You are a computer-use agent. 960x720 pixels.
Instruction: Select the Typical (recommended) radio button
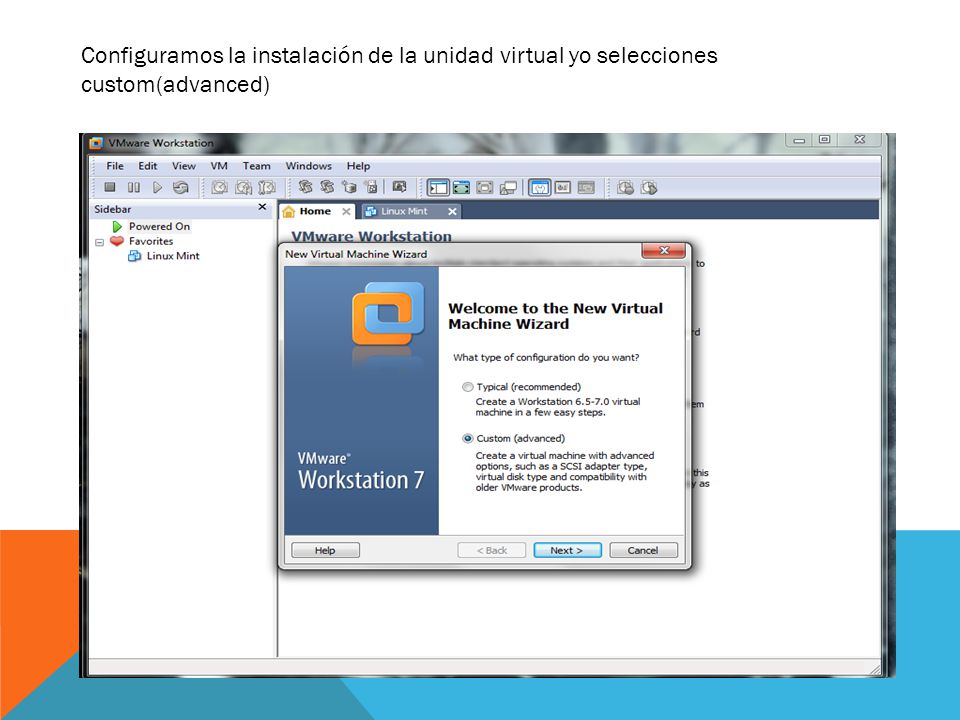pos(468,387)
